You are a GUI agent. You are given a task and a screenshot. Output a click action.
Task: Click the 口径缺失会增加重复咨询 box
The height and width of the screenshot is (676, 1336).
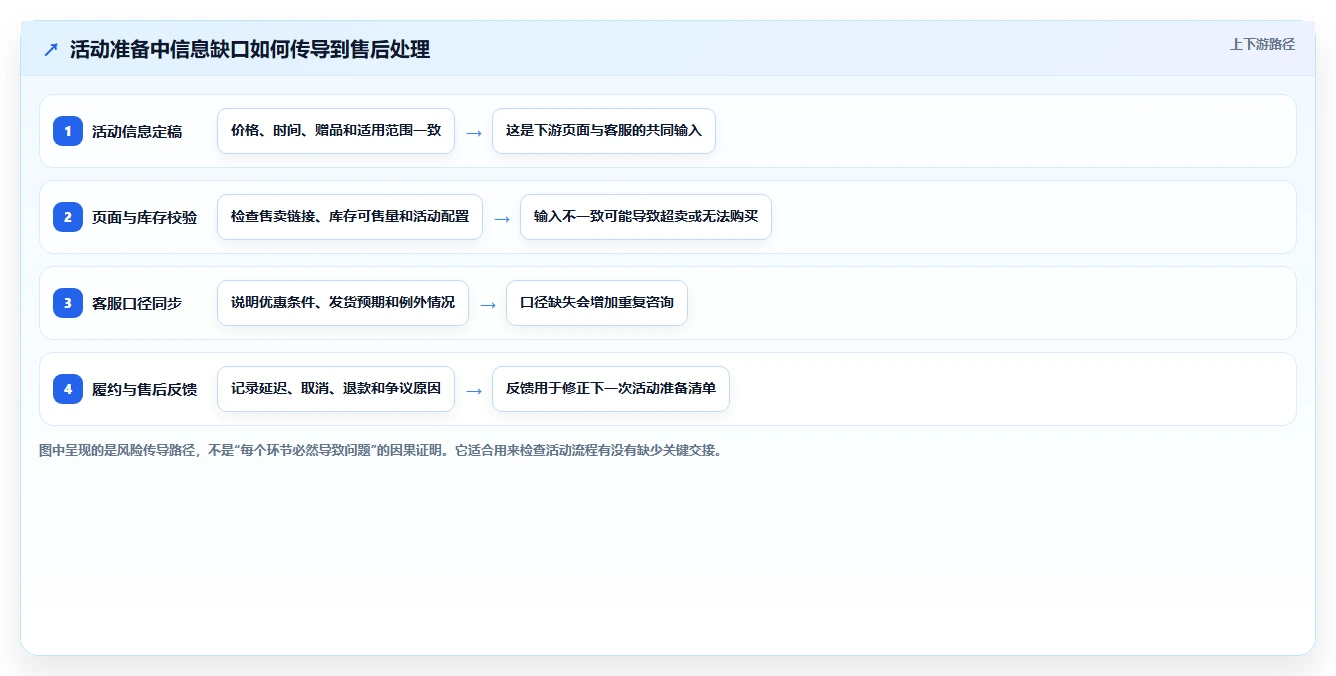pos(597,303)
